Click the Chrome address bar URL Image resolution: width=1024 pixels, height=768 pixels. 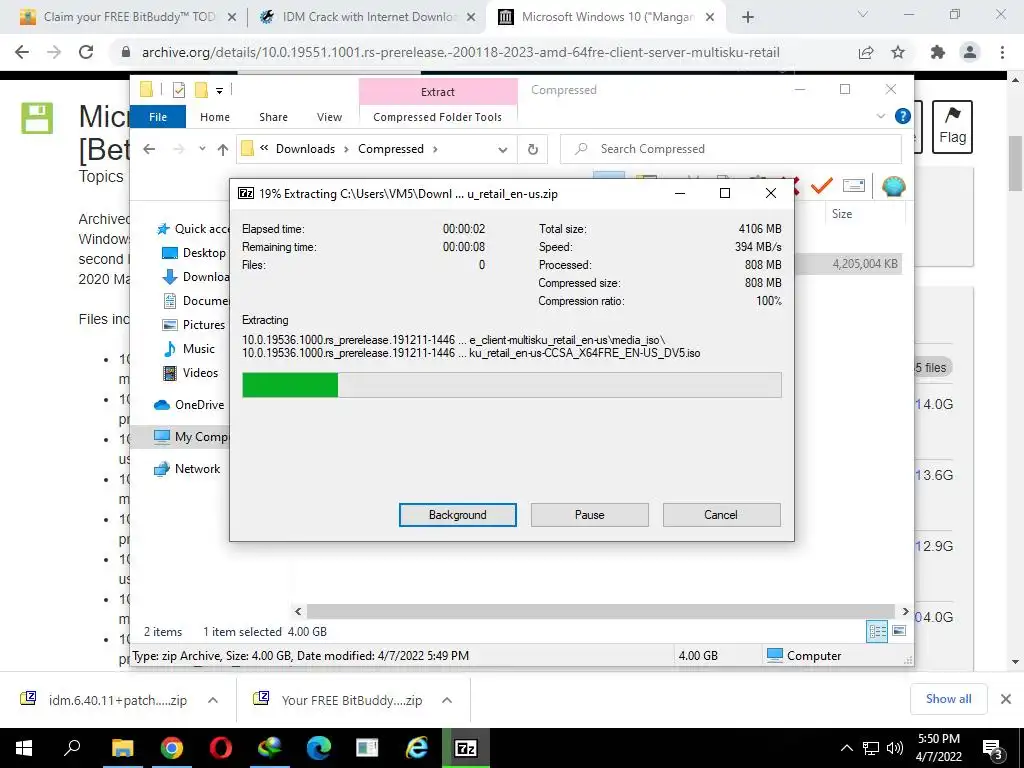pyautogui.click(x=460, y=52)
